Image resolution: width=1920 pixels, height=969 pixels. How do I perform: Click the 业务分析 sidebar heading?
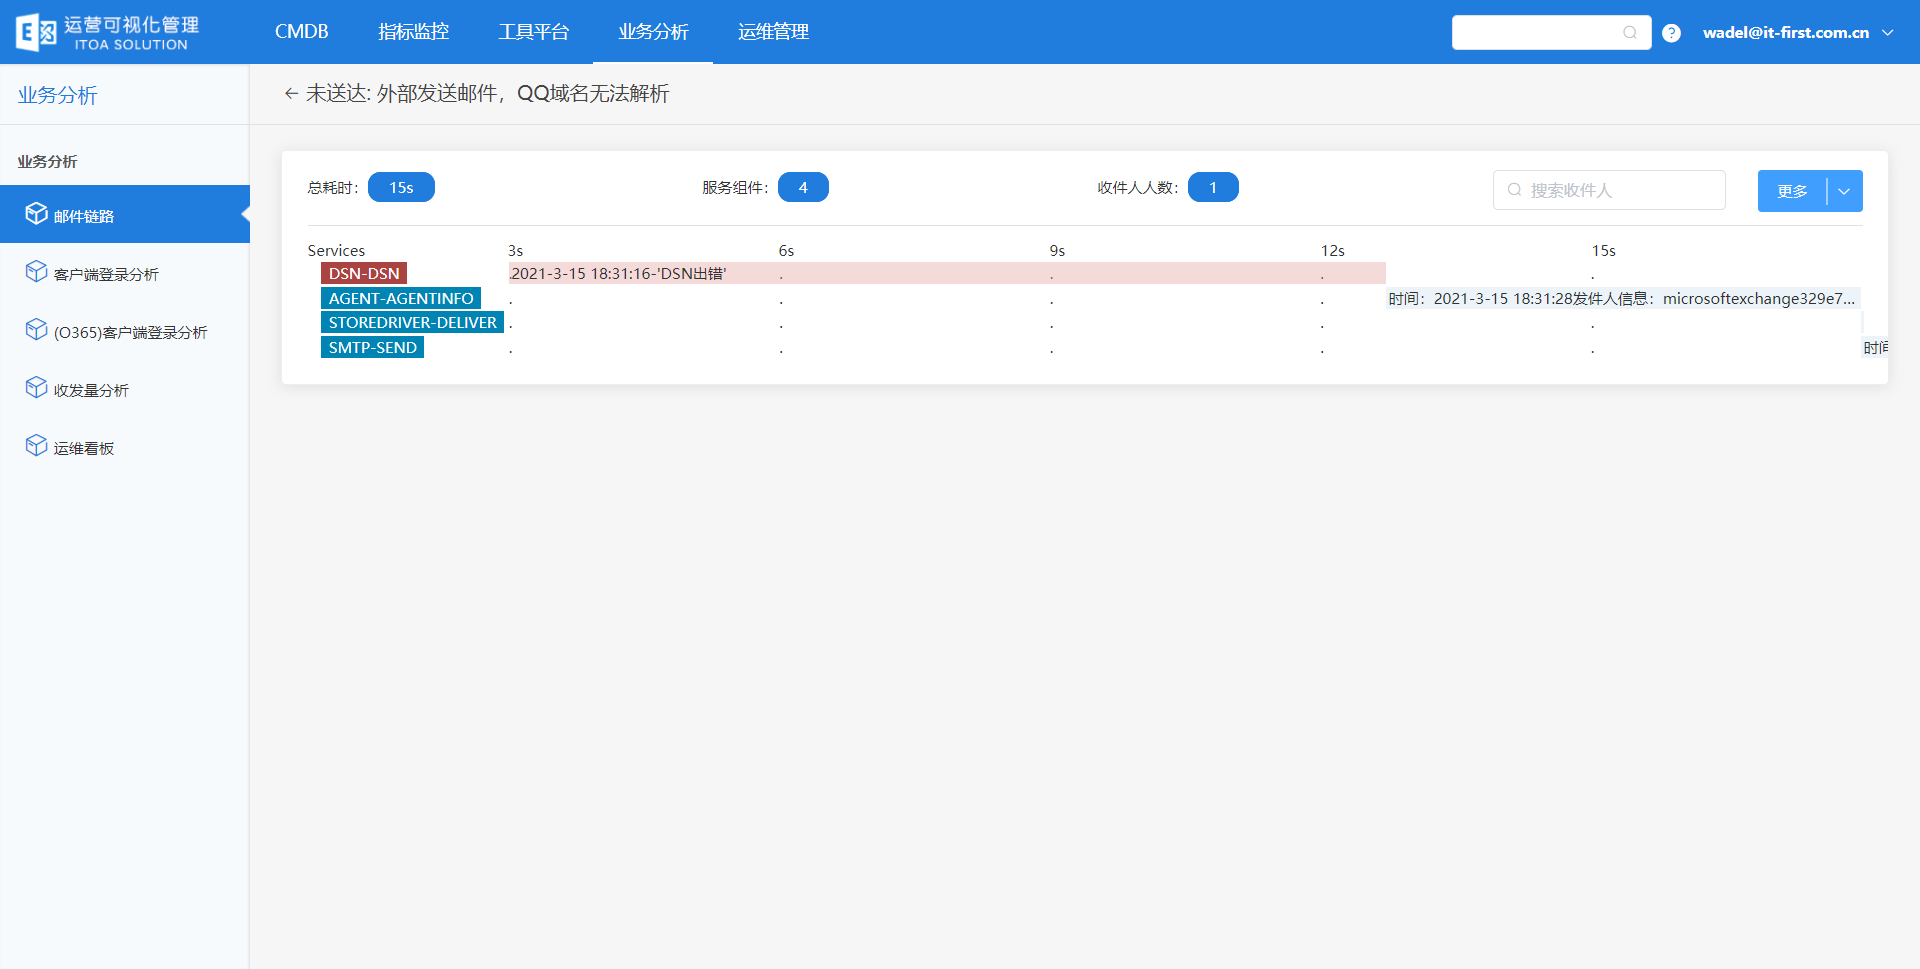[x=47, y=161]
